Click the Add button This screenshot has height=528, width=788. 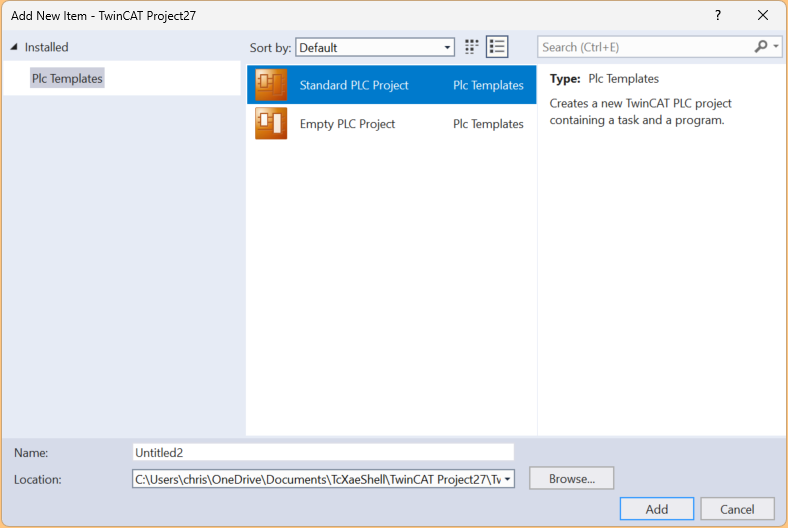[656, 509]
